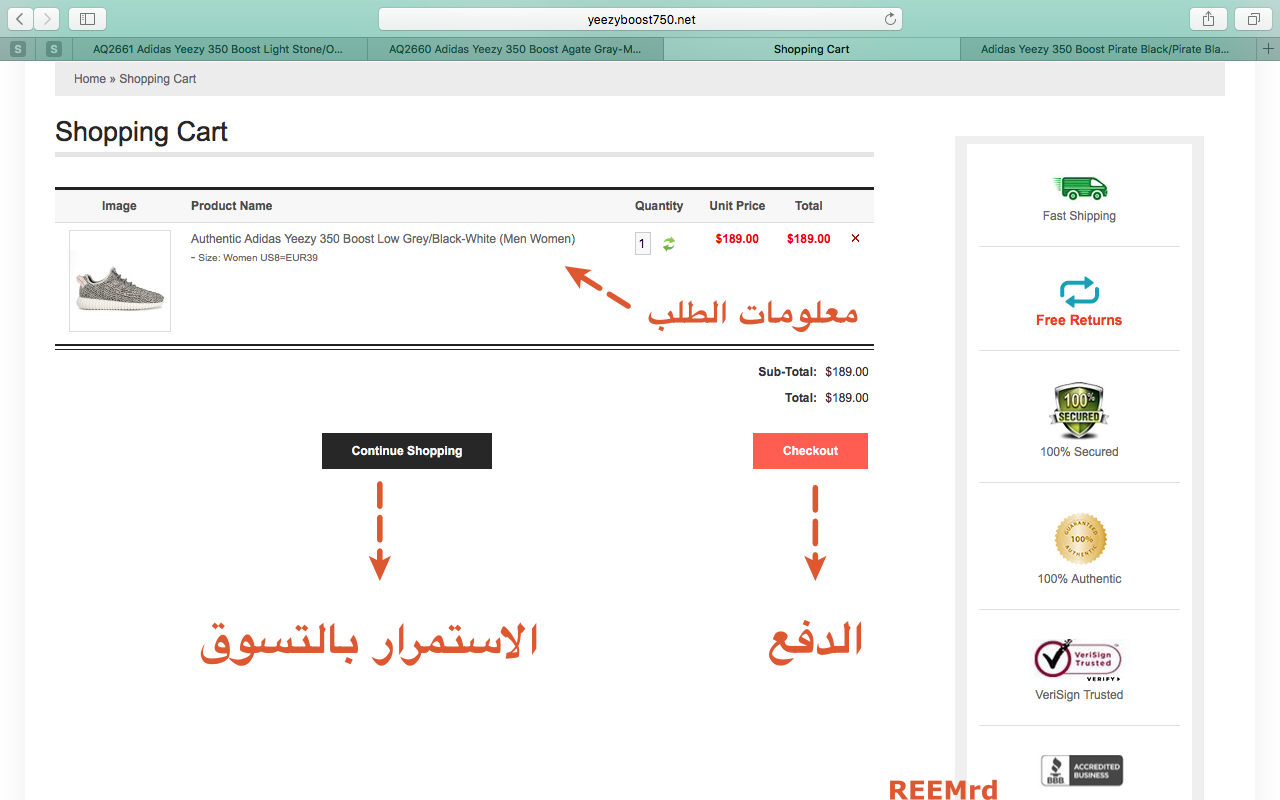This screenshot has width=1280, height=800.
Task: Click the Free Returns arrows icon
Action: coord(1079,292)
